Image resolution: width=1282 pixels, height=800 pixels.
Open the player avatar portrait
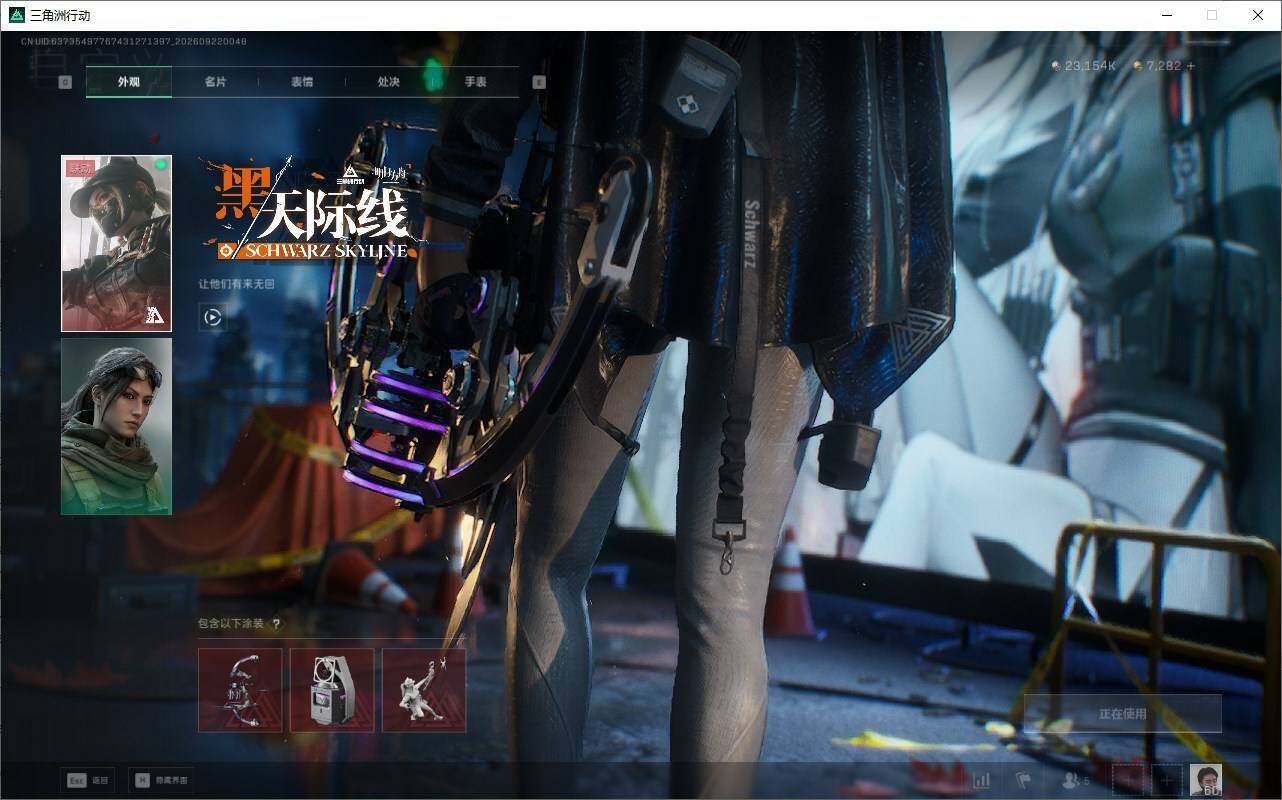pyautogui.click(x=1205, y=780)
